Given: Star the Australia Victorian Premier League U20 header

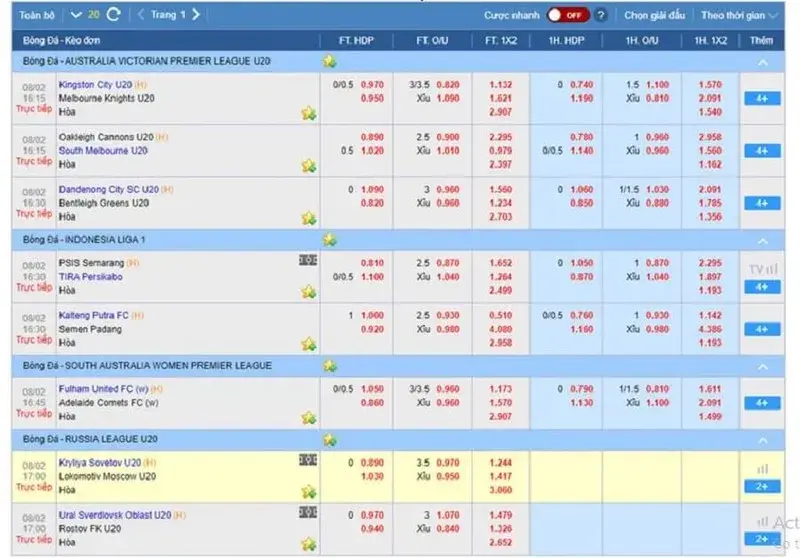Looking at the screenshot, I should pyautogui.click(x=330, y=61).
